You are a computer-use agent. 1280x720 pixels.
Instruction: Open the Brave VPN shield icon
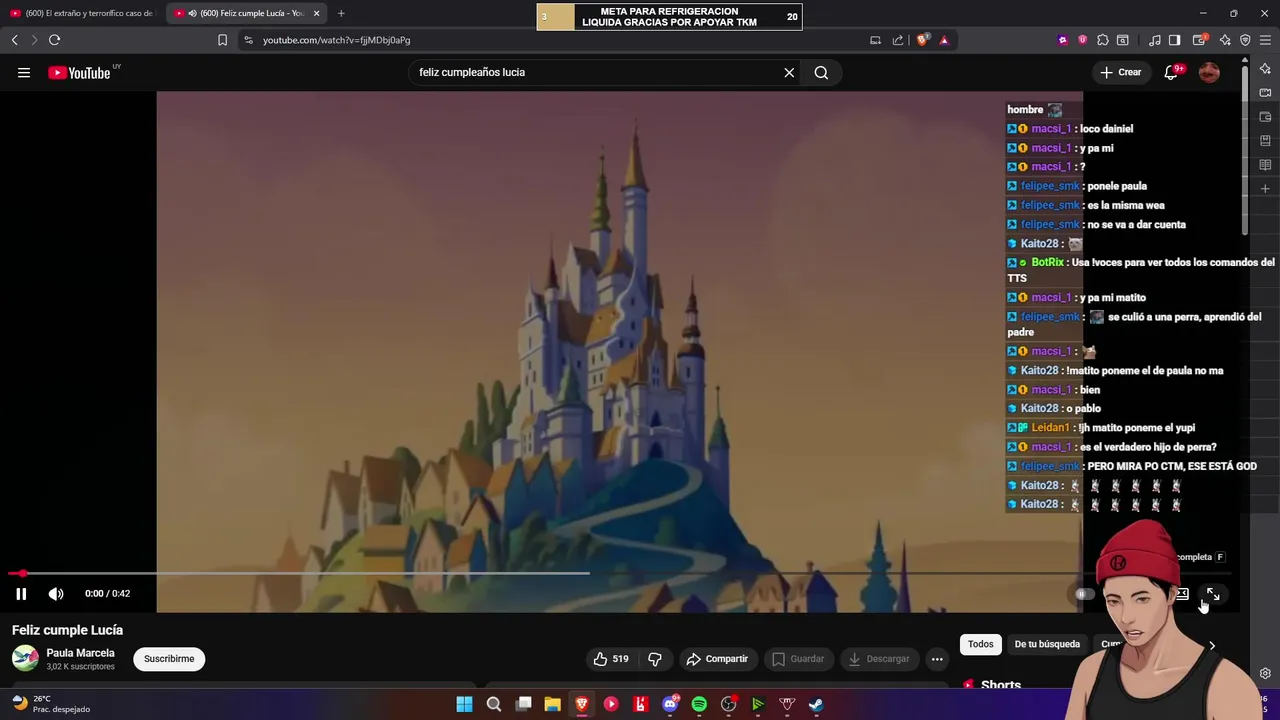1245,40
